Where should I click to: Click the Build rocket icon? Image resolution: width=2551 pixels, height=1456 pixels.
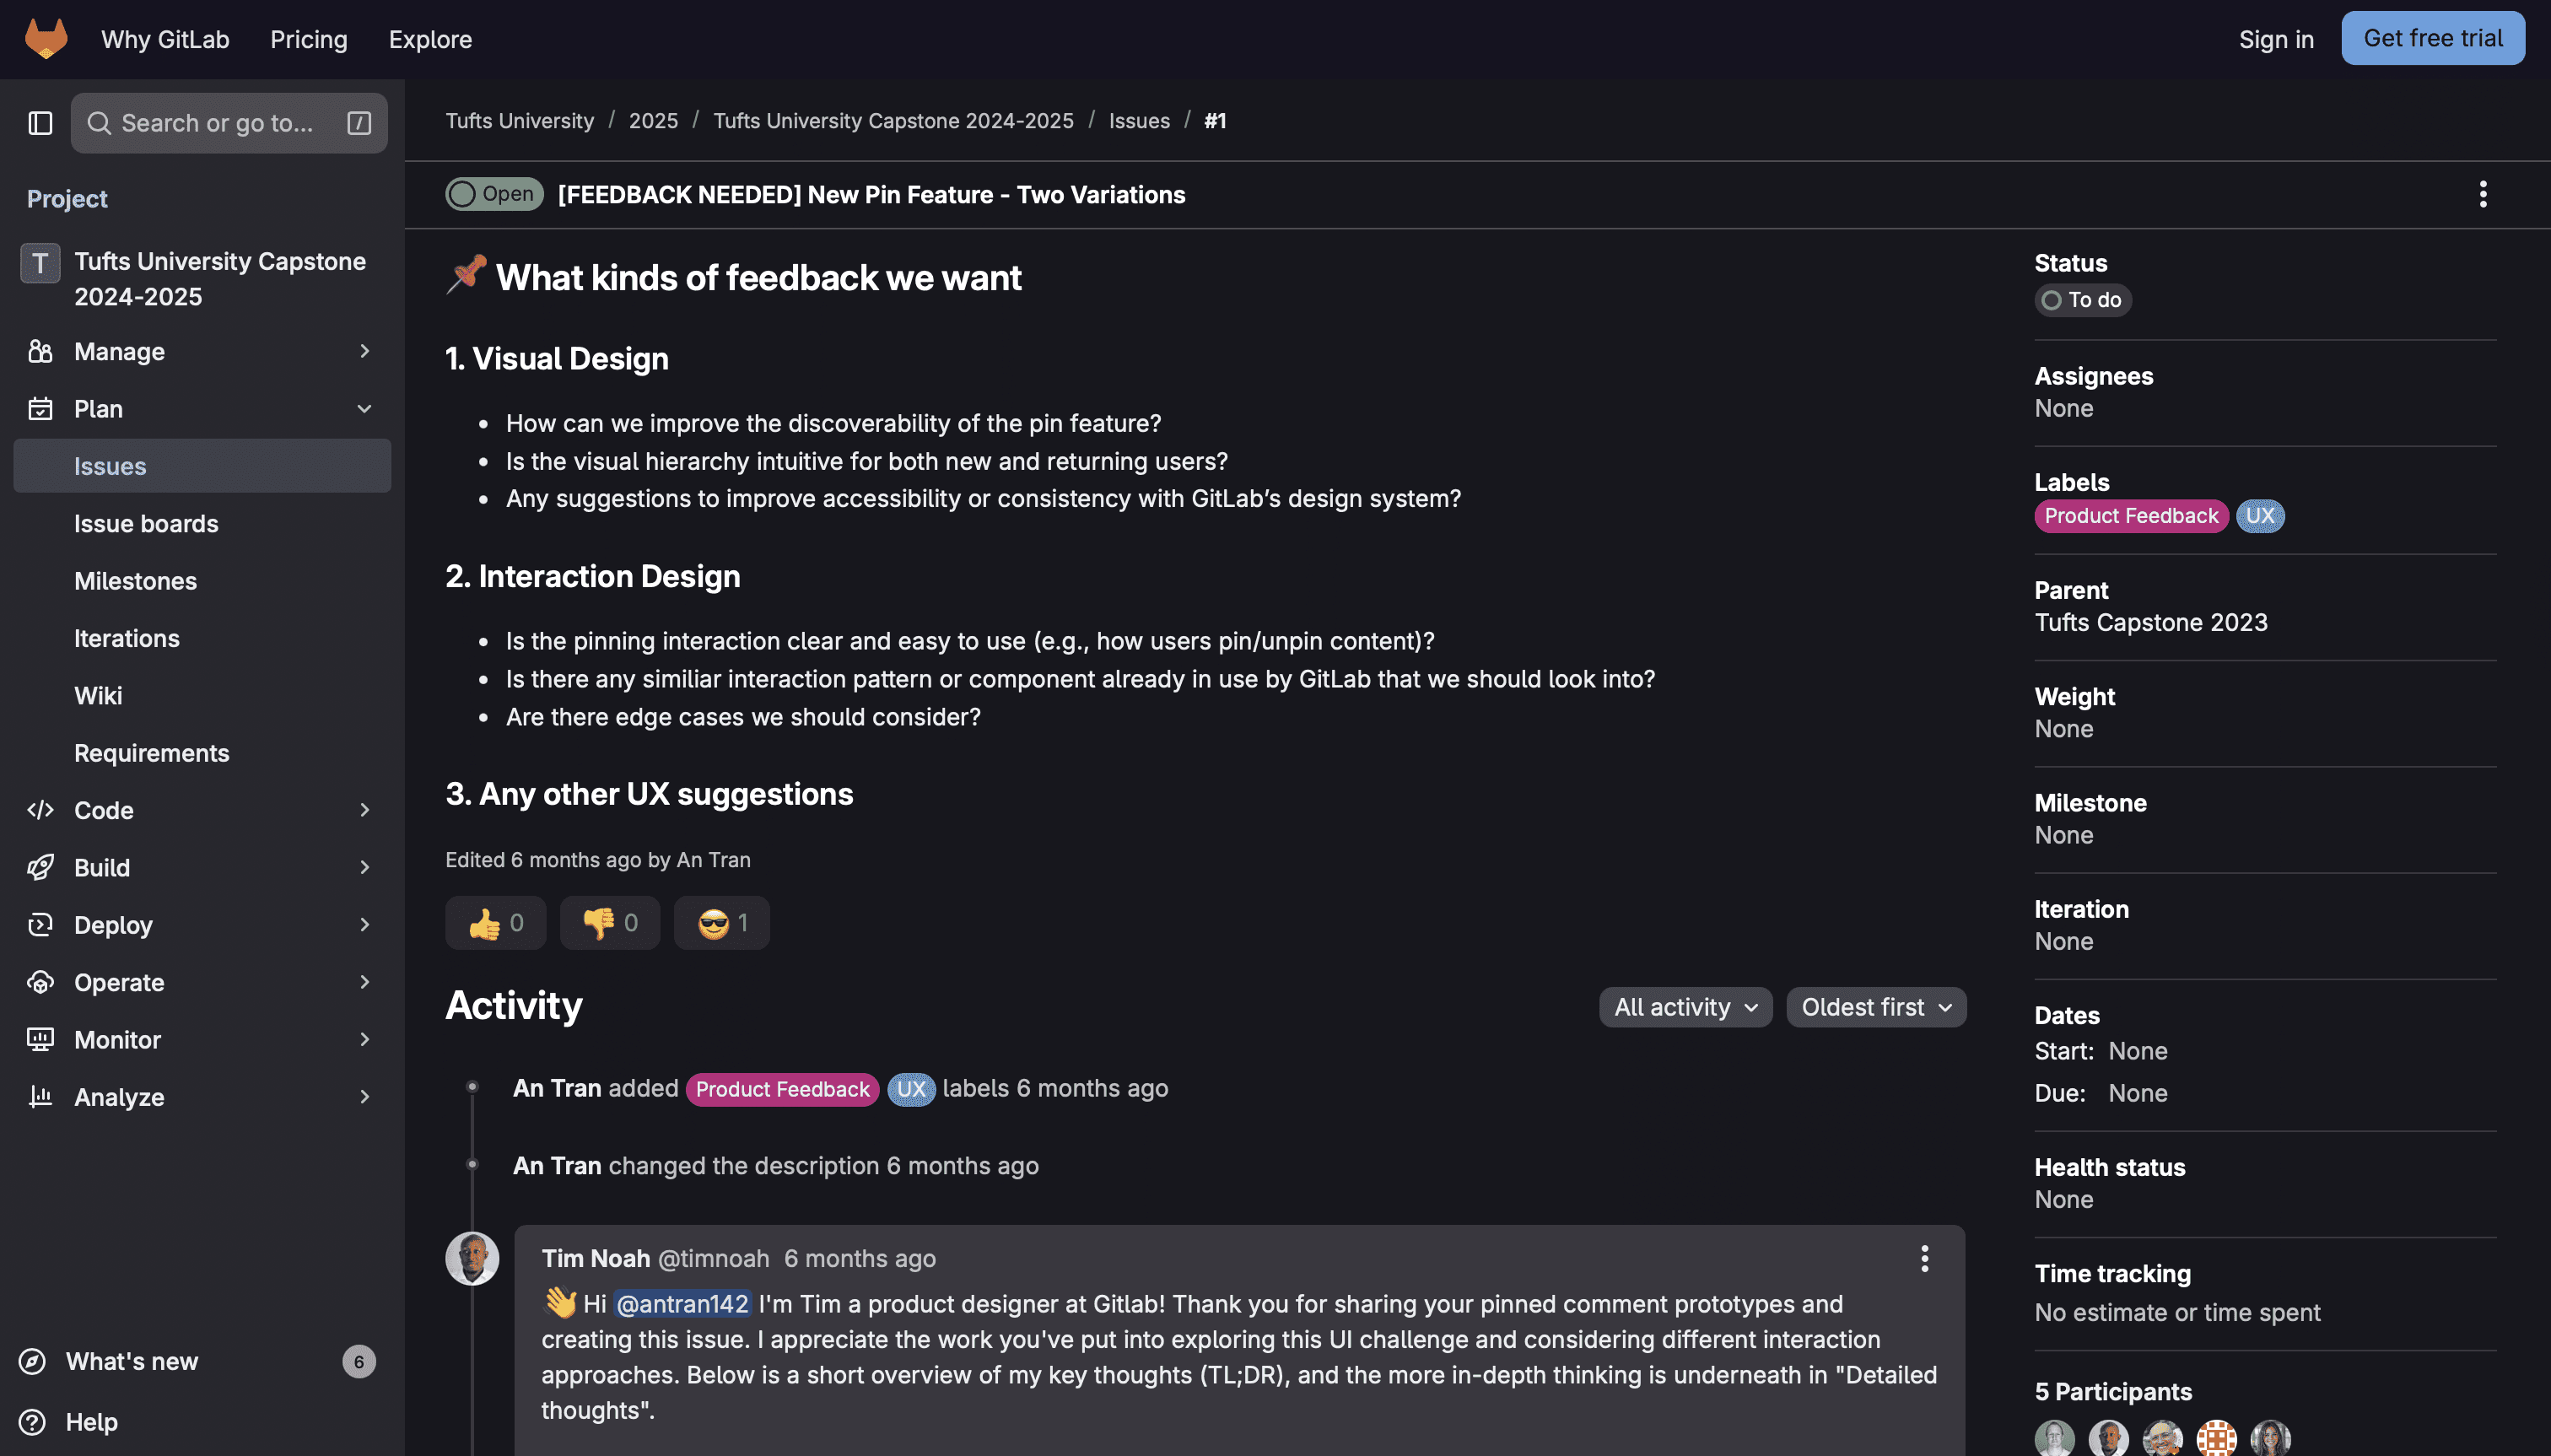40,867
